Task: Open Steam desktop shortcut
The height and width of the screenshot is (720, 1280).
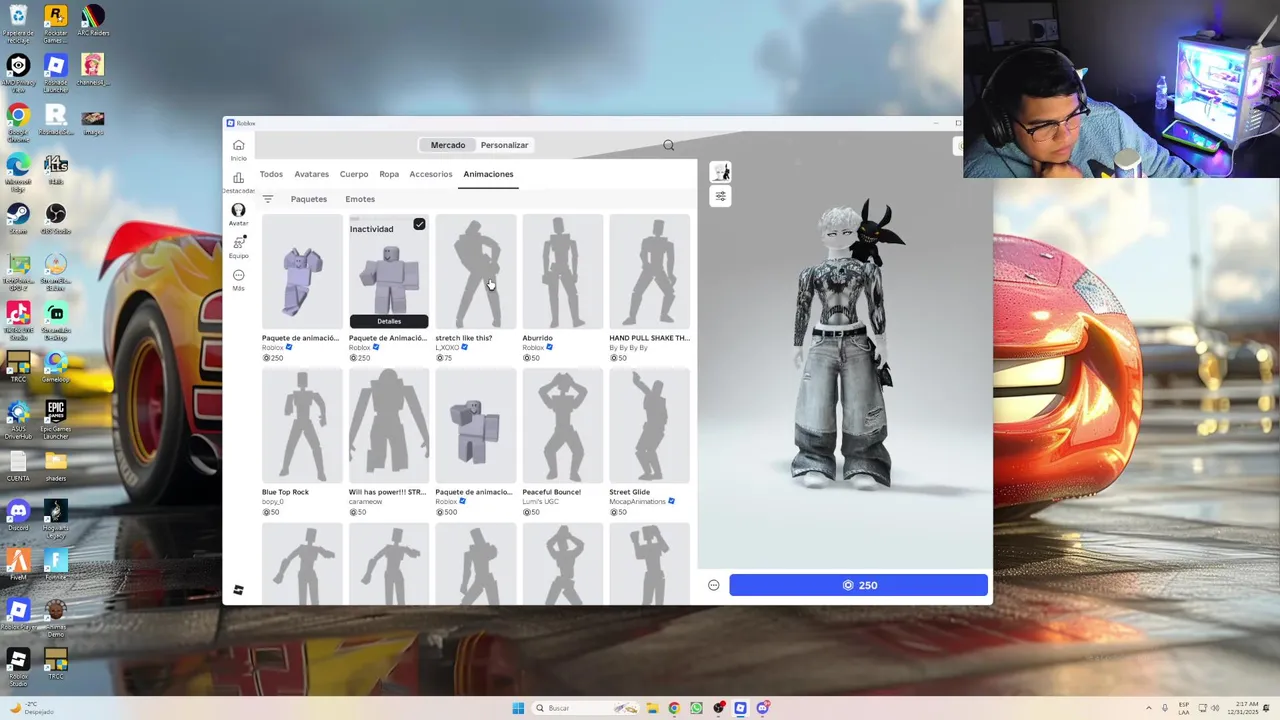Action: 18,219
